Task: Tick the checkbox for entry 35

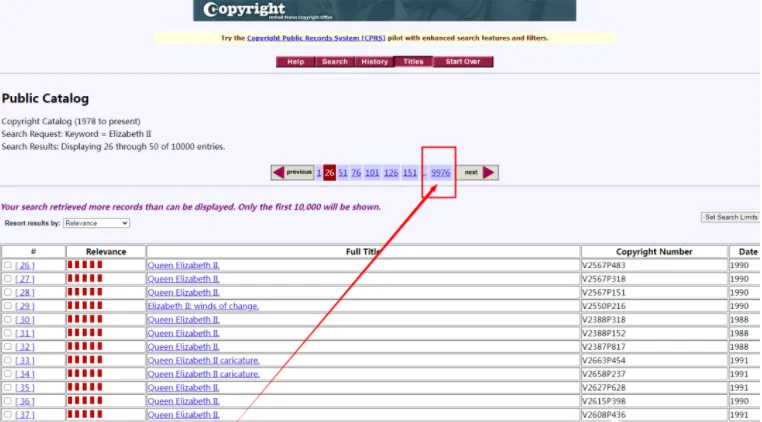Action: [8, 387]
